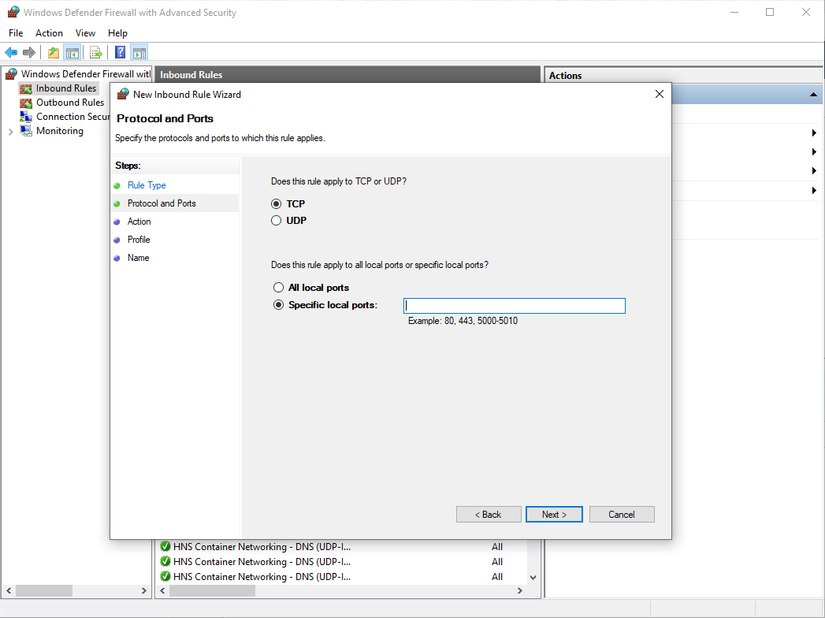Image resolution: width=825 pixels, height=618 pixels.
Task: Click the Up one level folder icon
Action: pyautogui.click(x=53, y=52)
